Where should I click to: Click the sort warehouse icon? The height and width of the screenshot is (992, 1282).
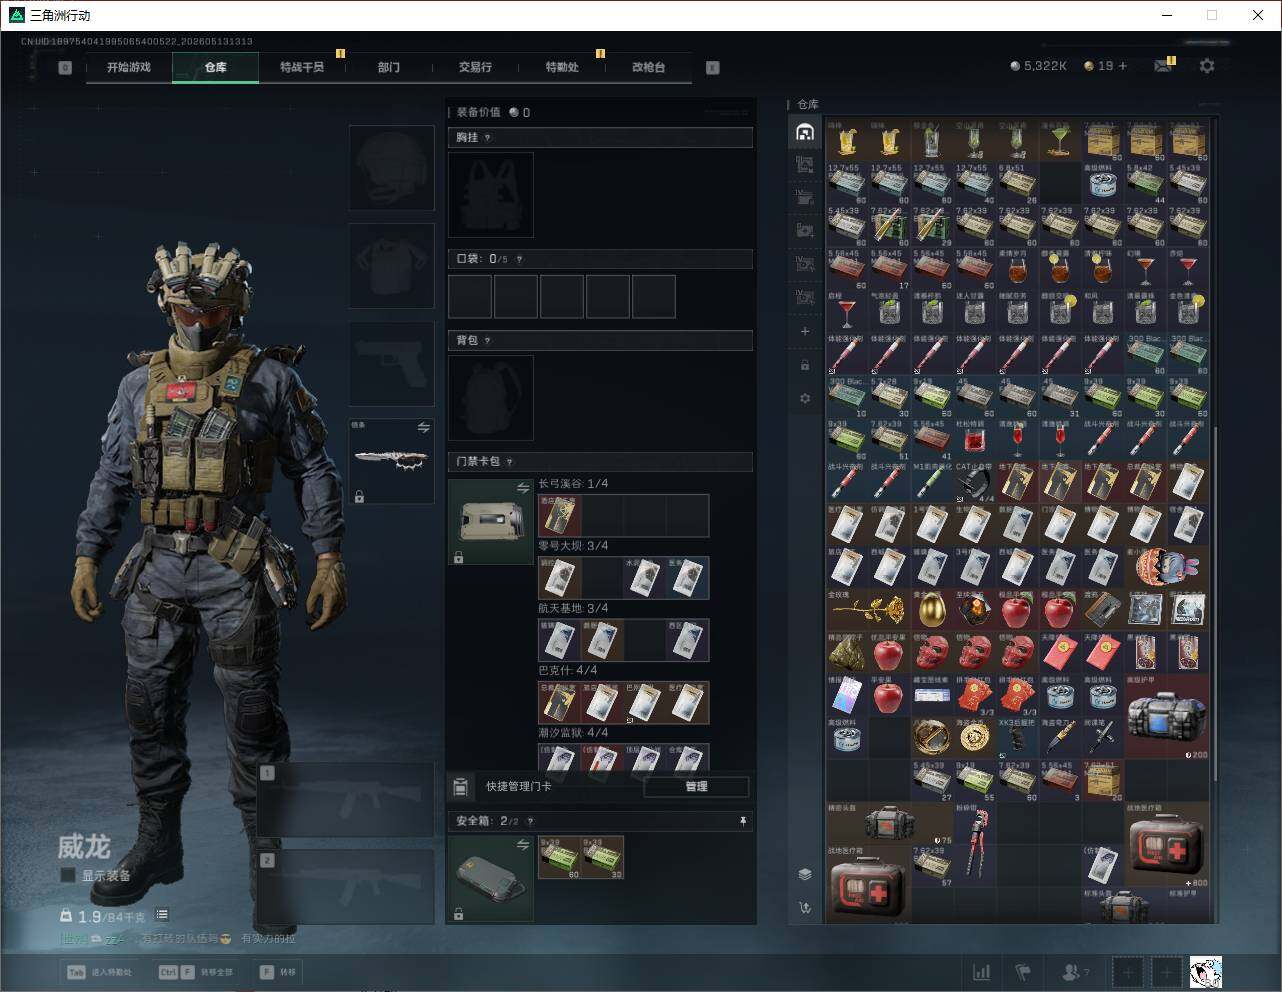[805, 908]
